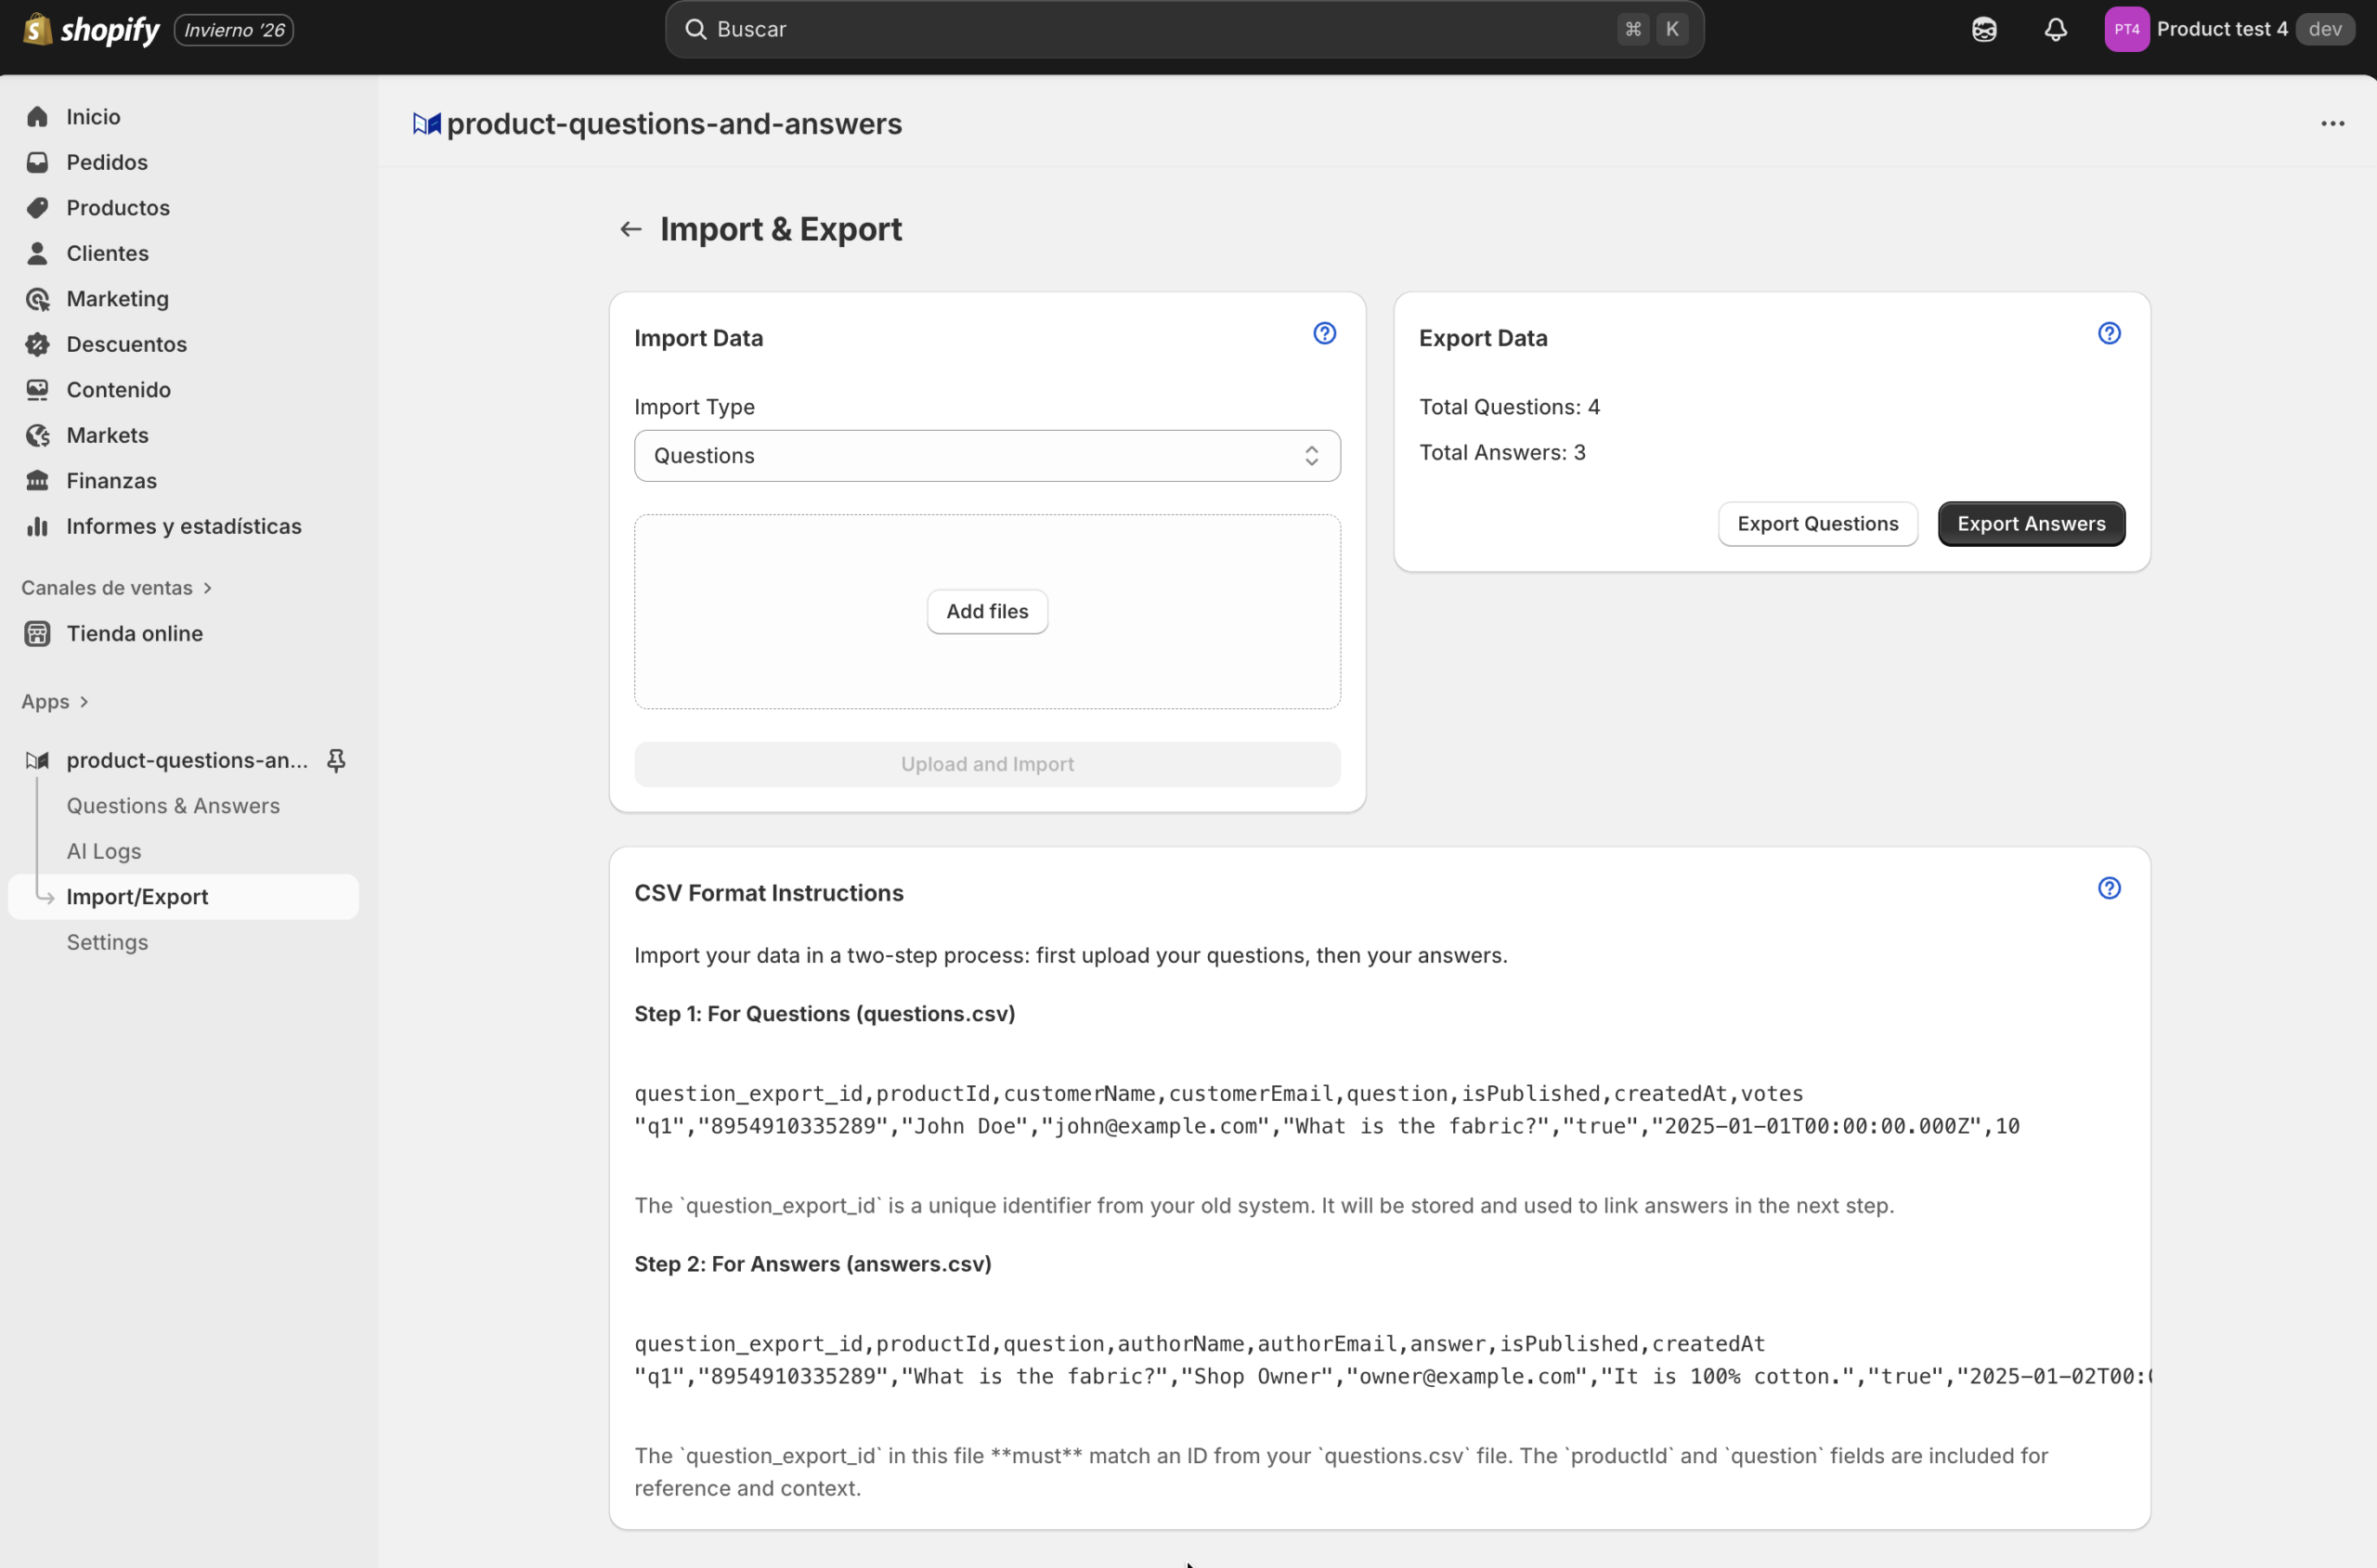
Task: Open the notifications bell
Action: click(2055, 30)
